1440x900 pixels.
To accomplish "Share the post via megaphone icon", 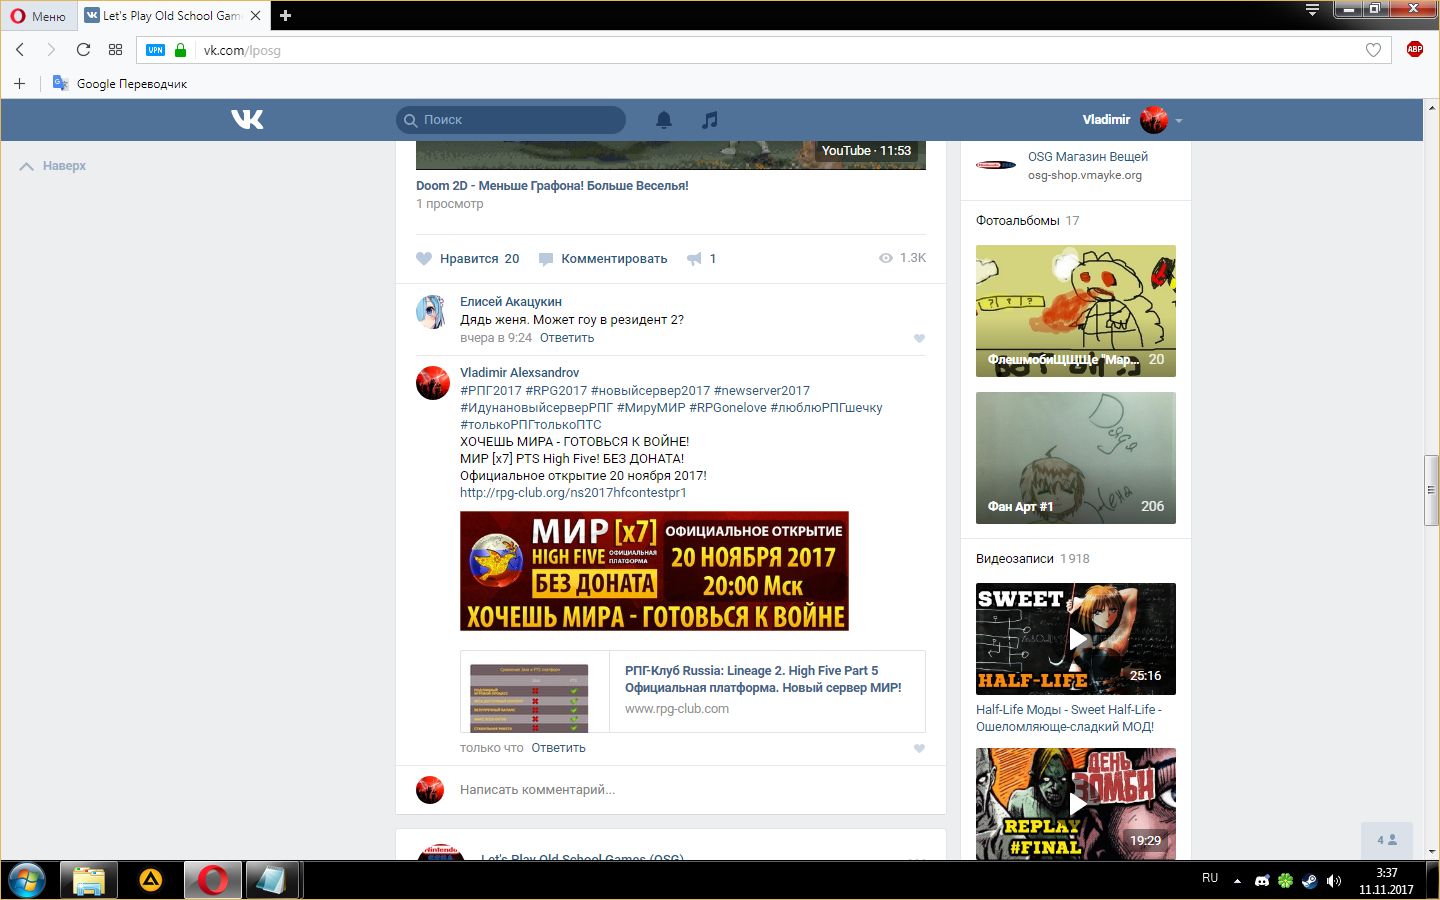I will tap(695, 258).
